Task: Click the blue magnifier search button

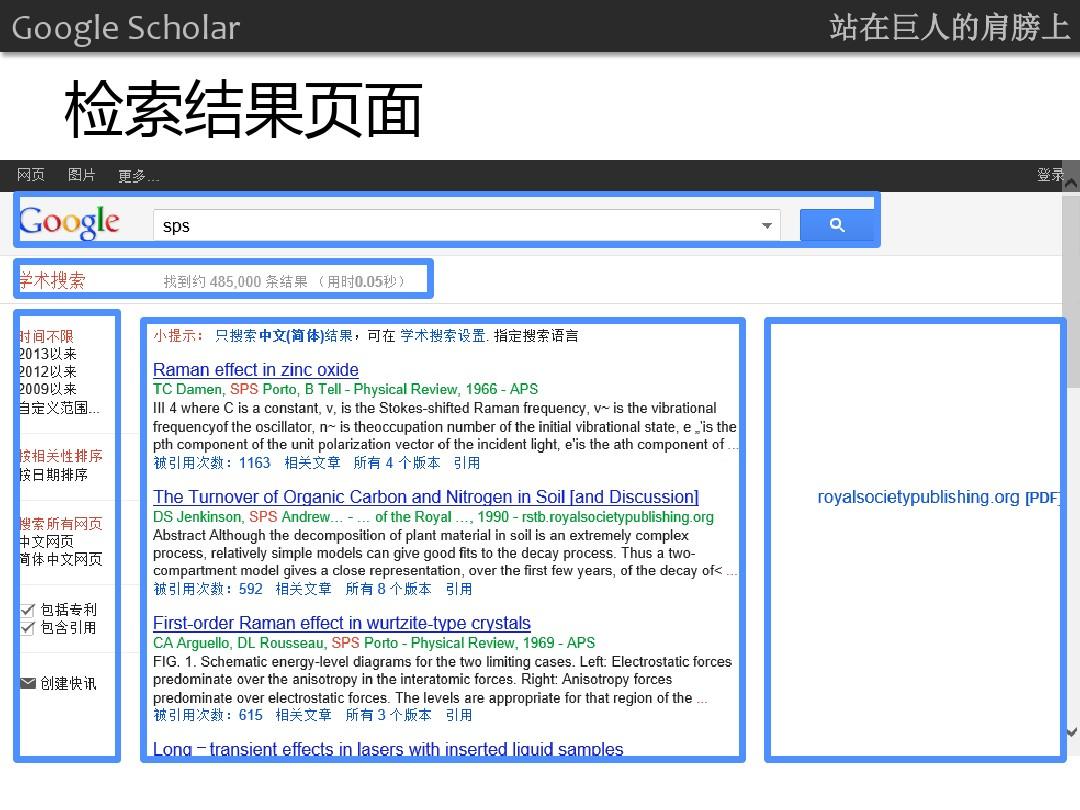Action: point(837,226)
